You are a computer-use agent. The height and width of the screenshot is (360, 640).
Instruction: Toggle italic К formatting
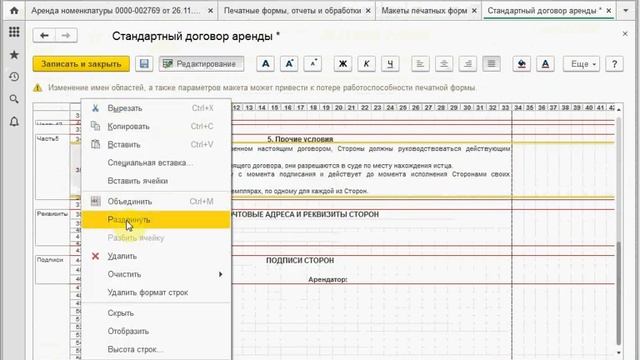(x=367, y=64)
